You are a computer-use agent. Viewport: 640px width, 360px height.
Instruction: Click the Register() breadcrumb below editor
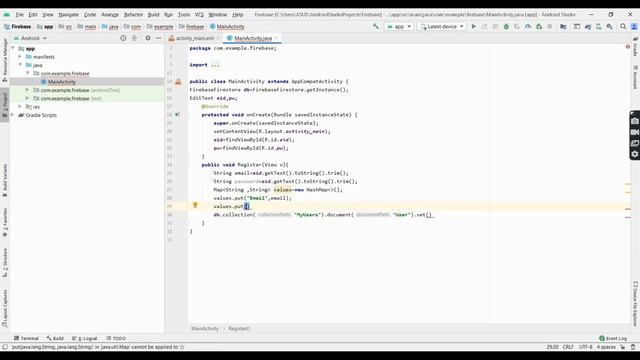click(x=239, y=329)
